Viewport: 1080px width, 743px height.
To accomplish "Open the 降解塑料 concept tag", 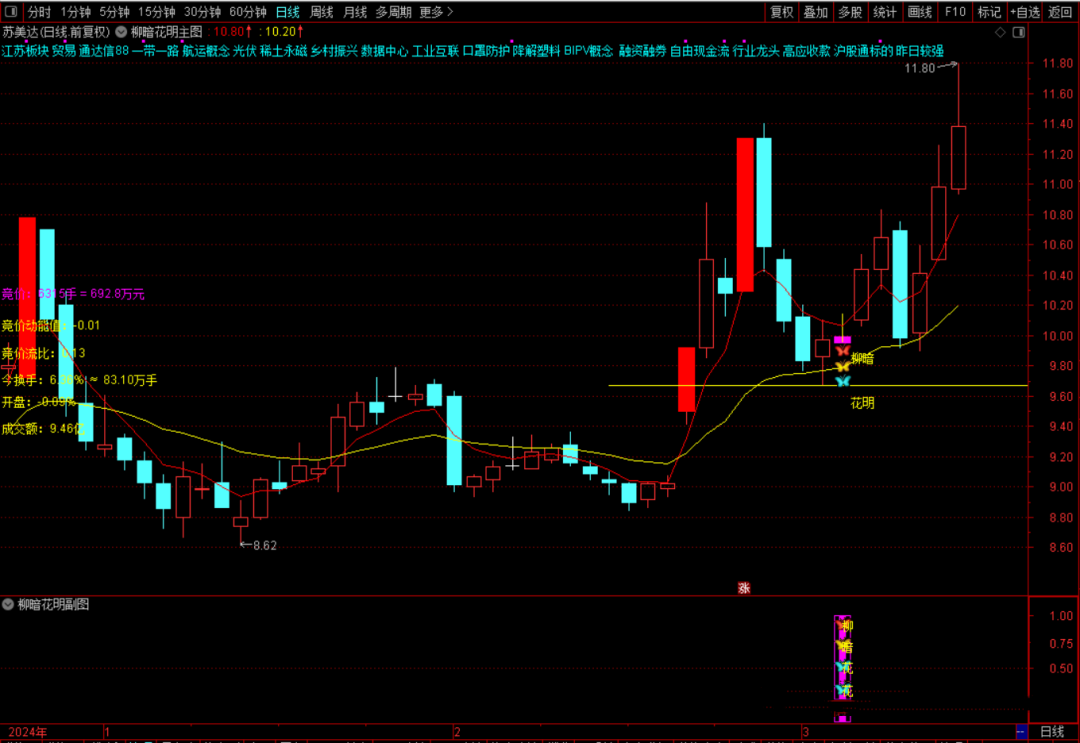I will (537, 51).
